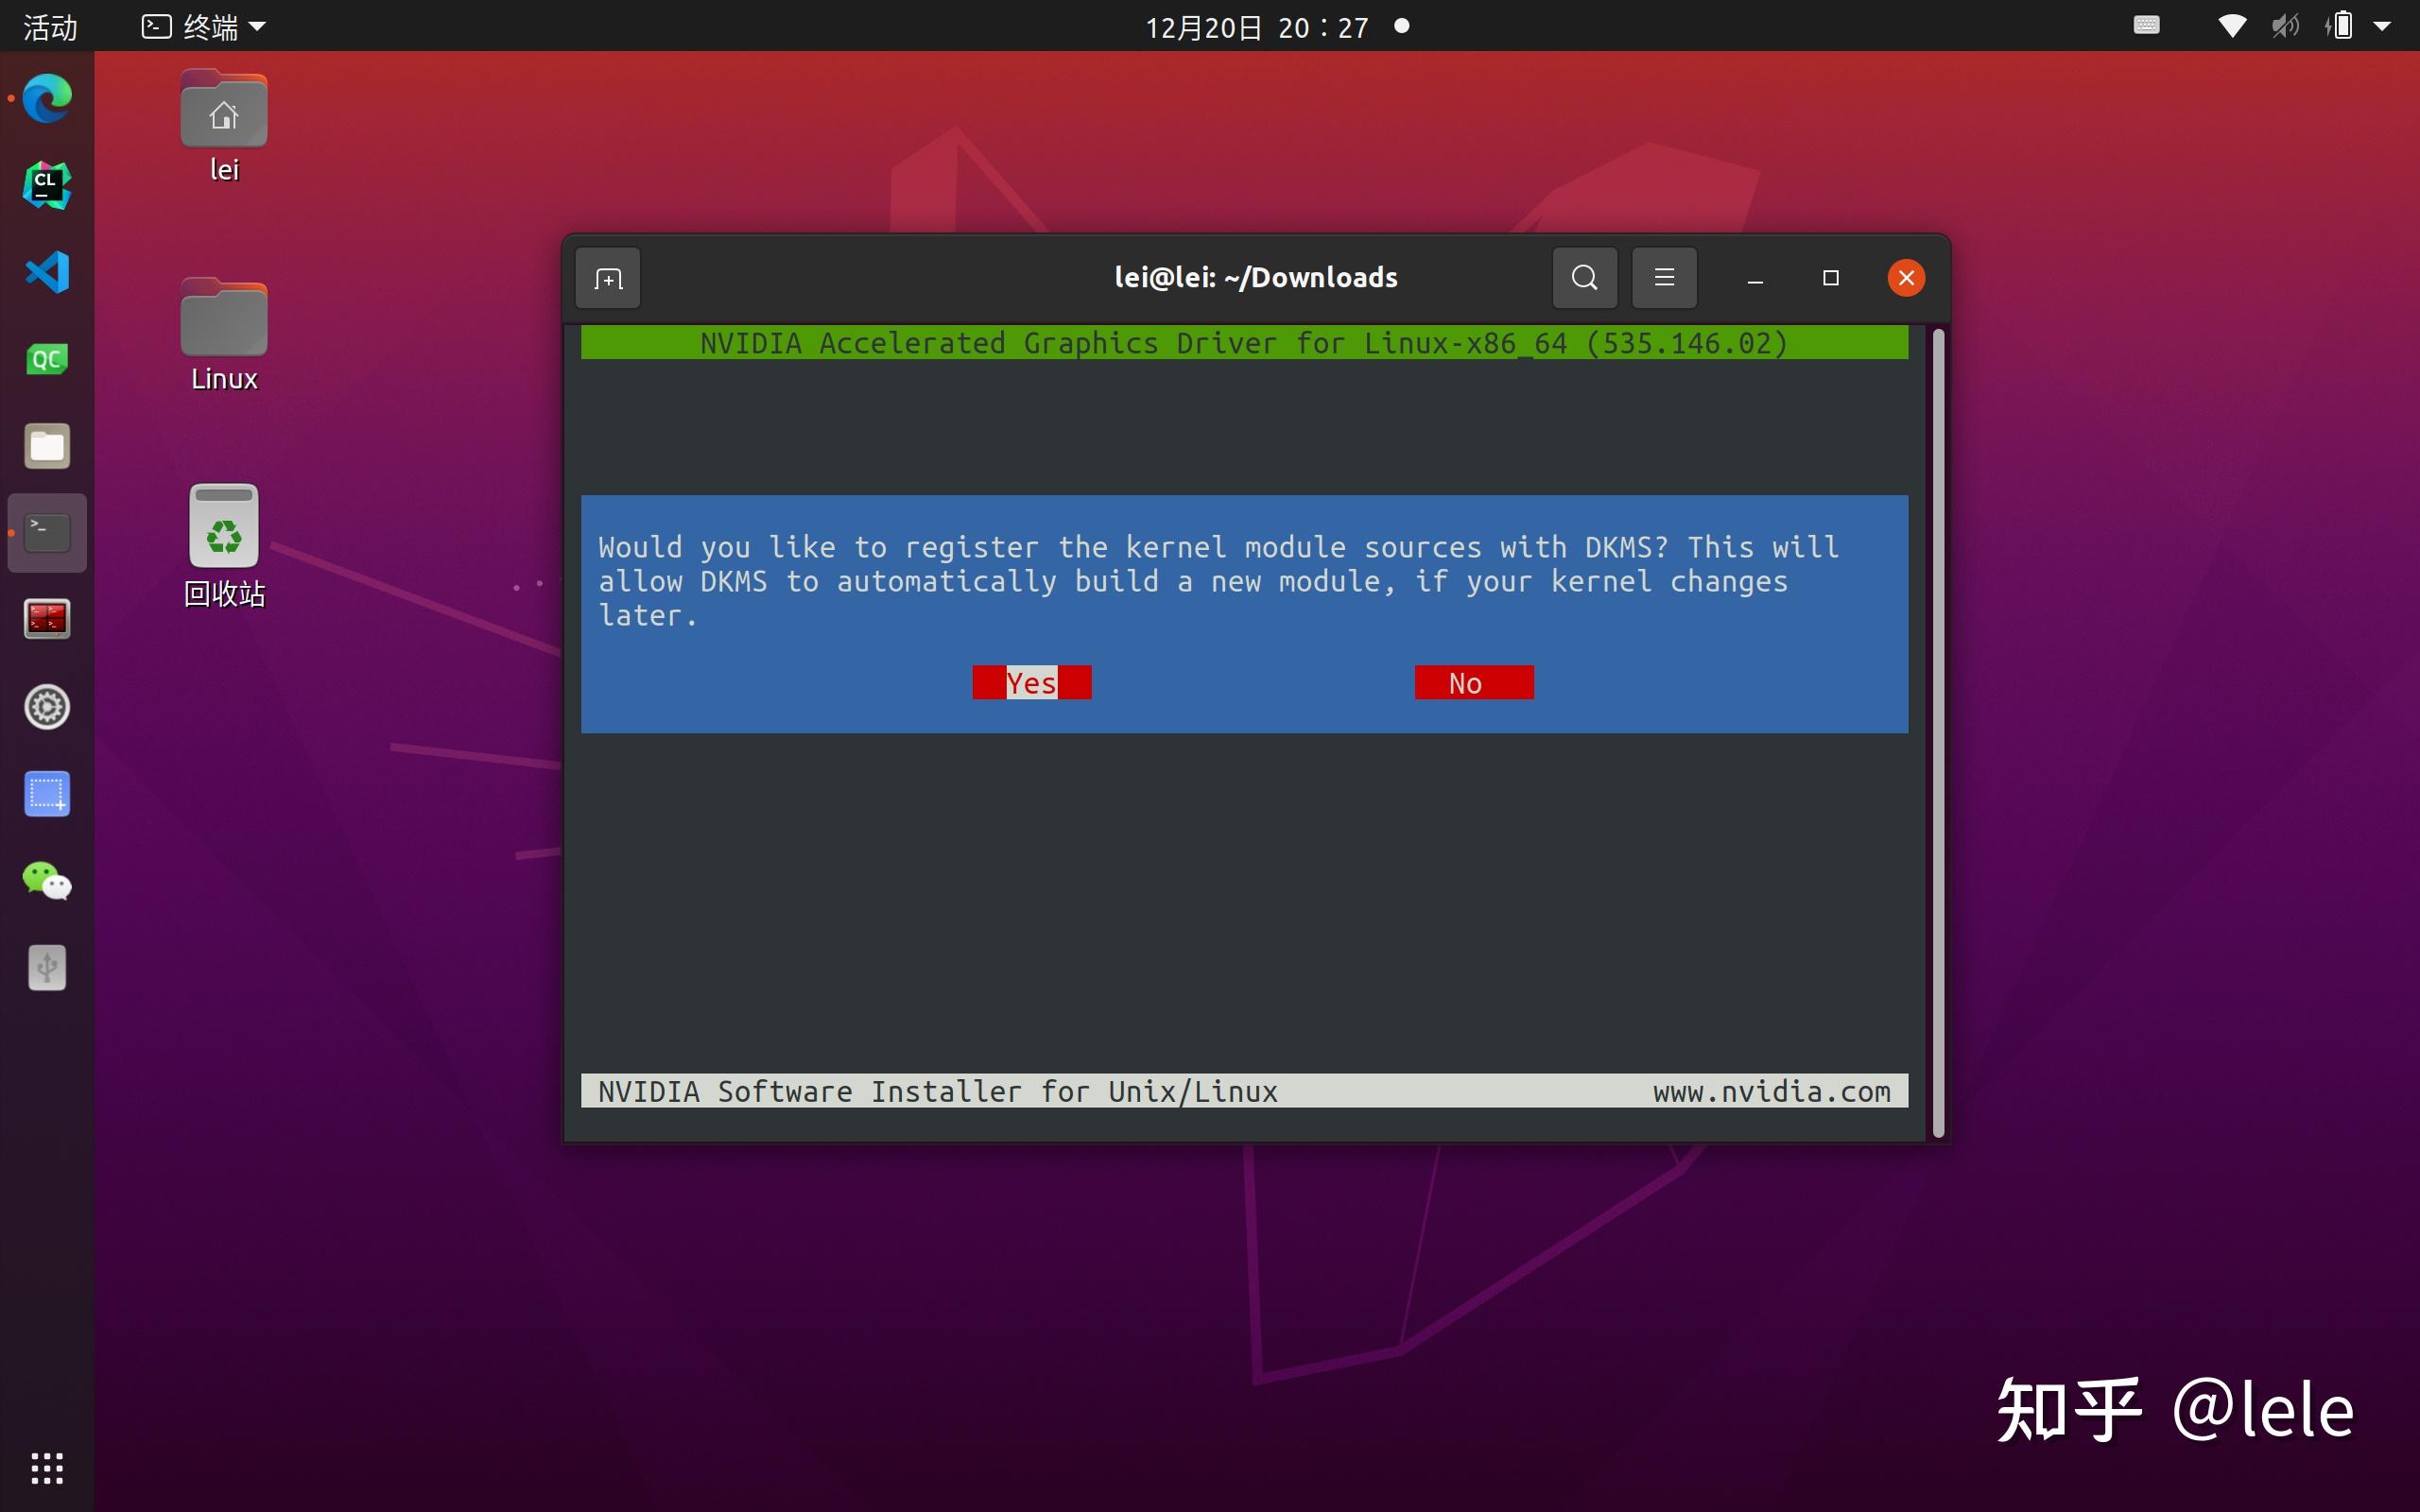Expand the system status menu arrow
The width and height of the screenshot is (2420, 1512).
pos(2382,27)
